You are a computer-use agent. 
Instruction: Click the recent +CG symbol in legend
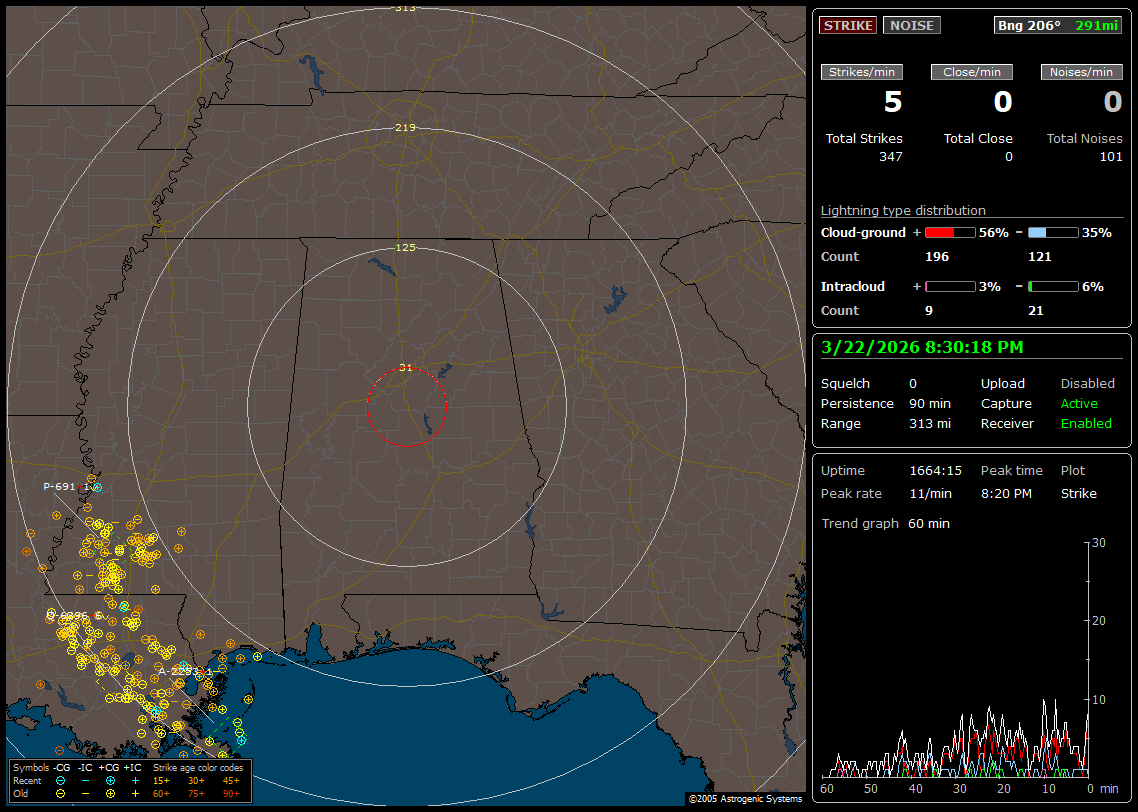[x=110, y=780]
